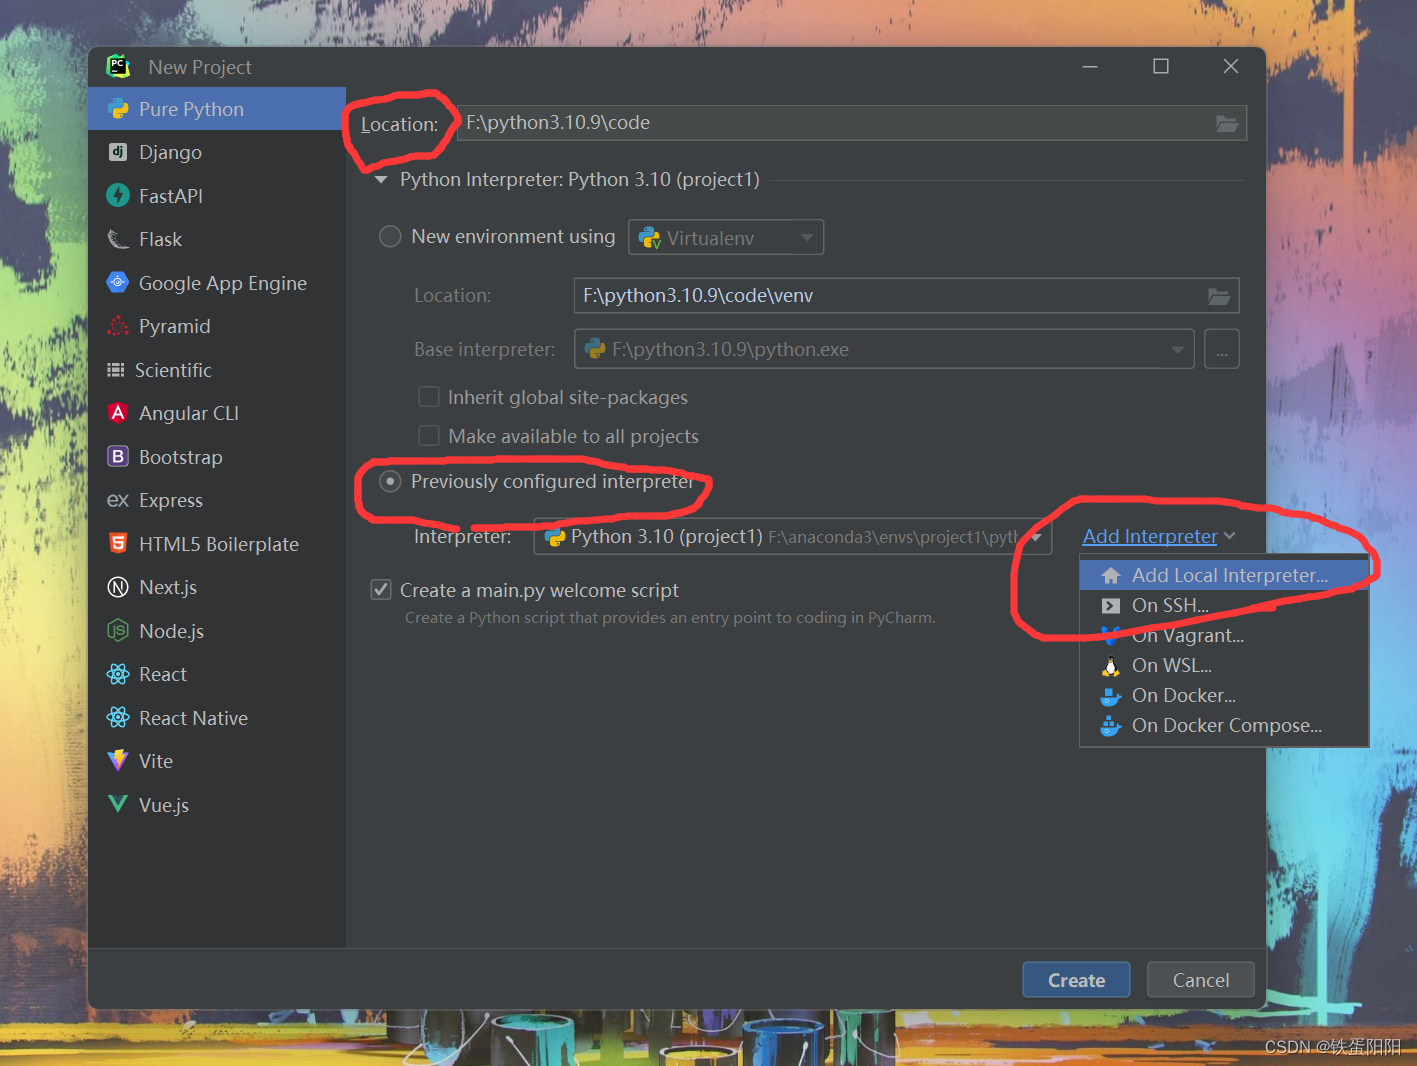1417x1066 pixels.
Task: Click the ellipsis button beside Base interpreter
Action: click(x=1222, y=349)
